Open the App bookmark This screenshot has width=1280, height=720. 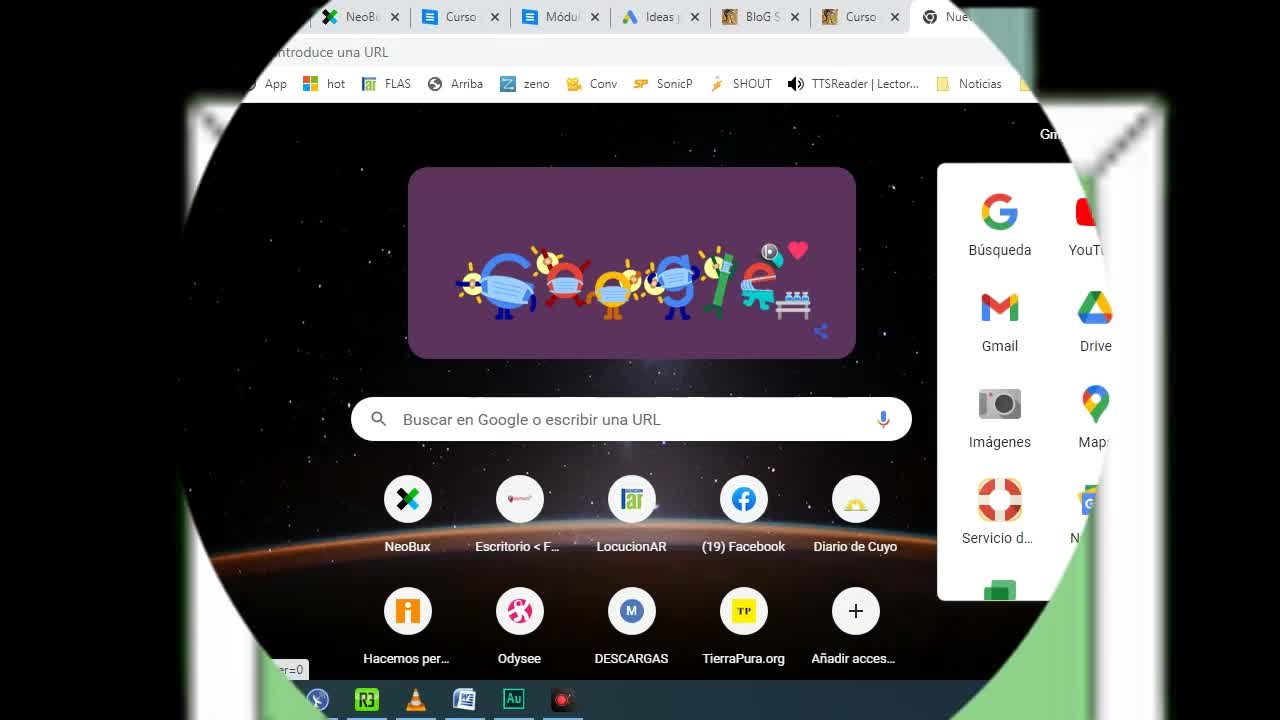[268, 84]
